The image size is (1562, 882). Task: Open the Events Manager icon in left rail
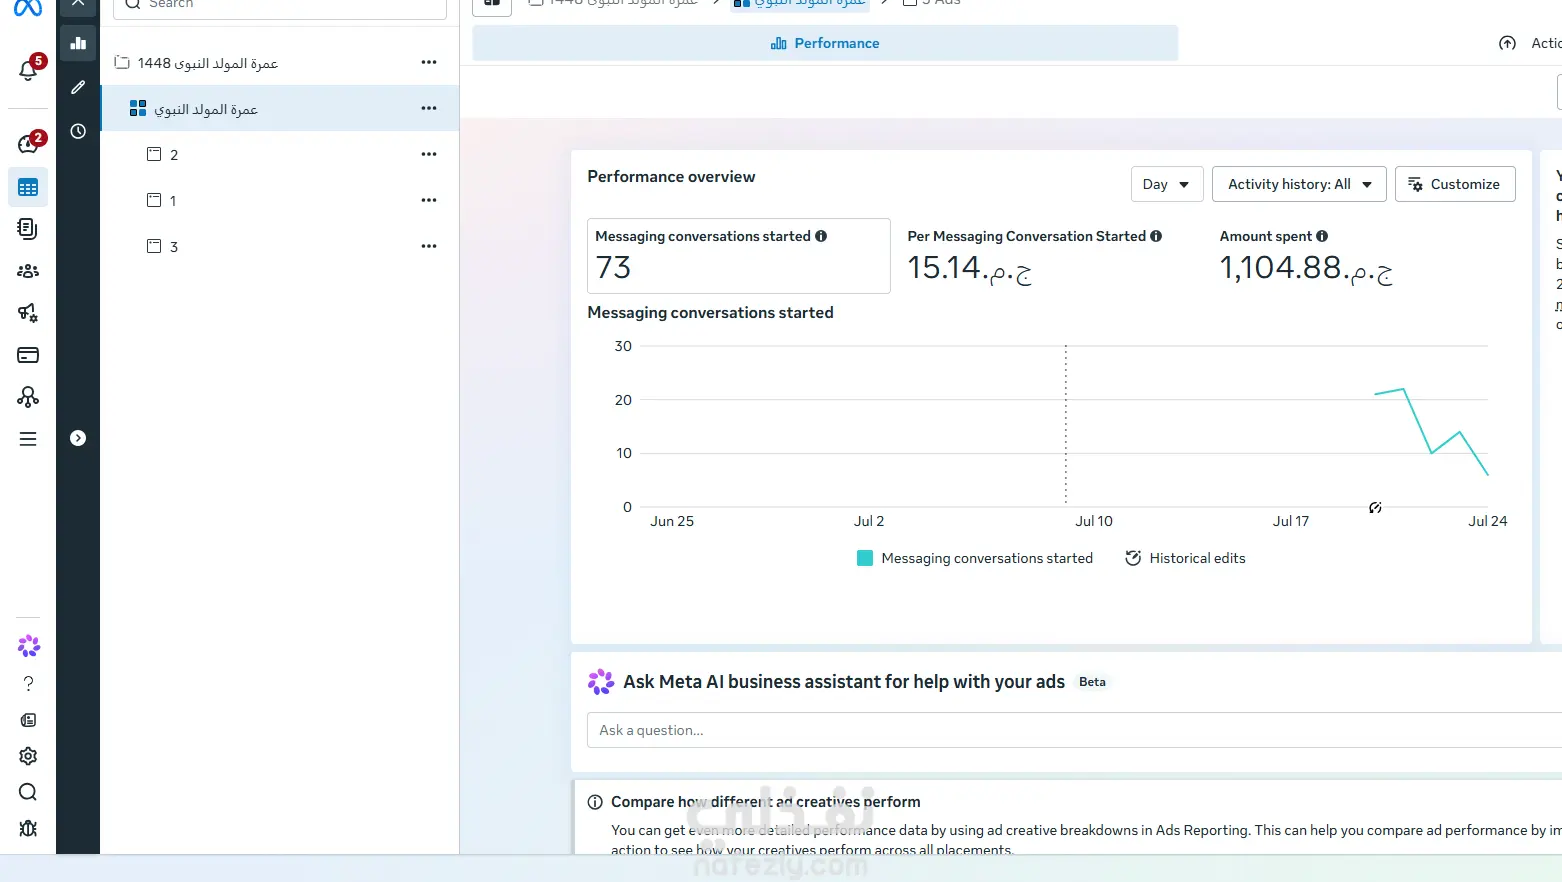[x=28, y=397]
